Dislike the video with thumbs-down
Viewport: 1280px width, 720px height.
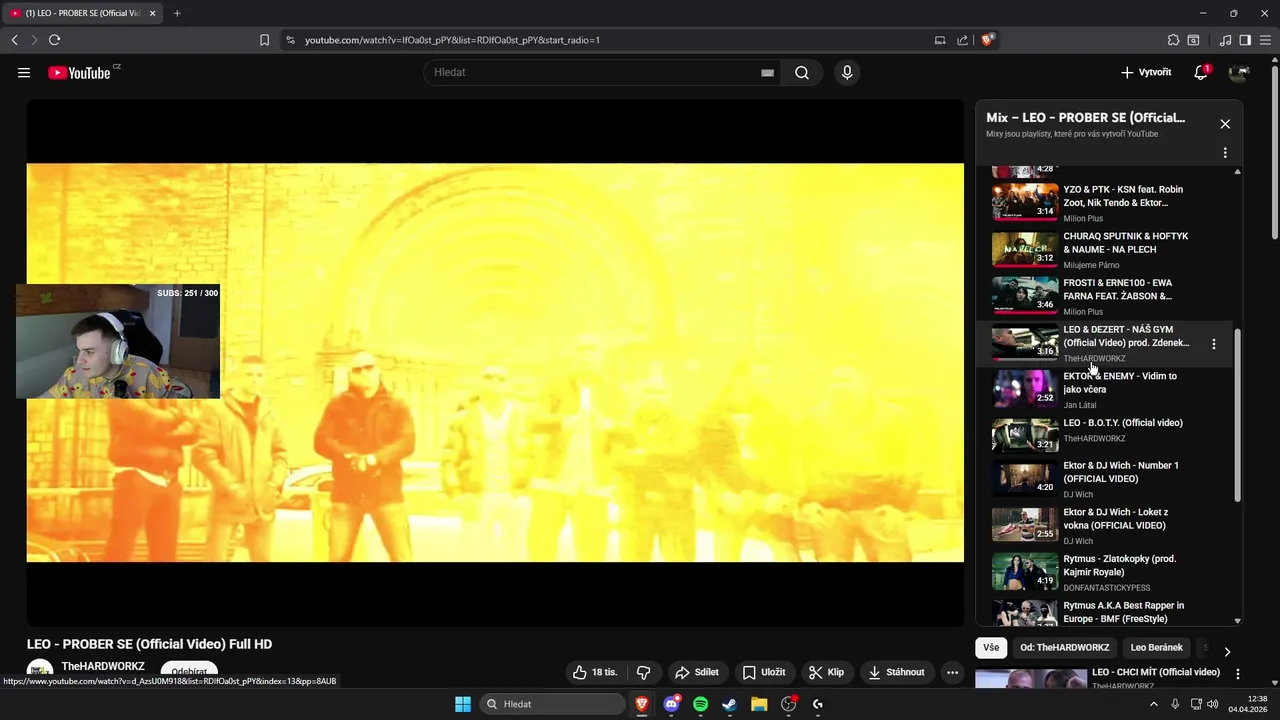(643, 672)
